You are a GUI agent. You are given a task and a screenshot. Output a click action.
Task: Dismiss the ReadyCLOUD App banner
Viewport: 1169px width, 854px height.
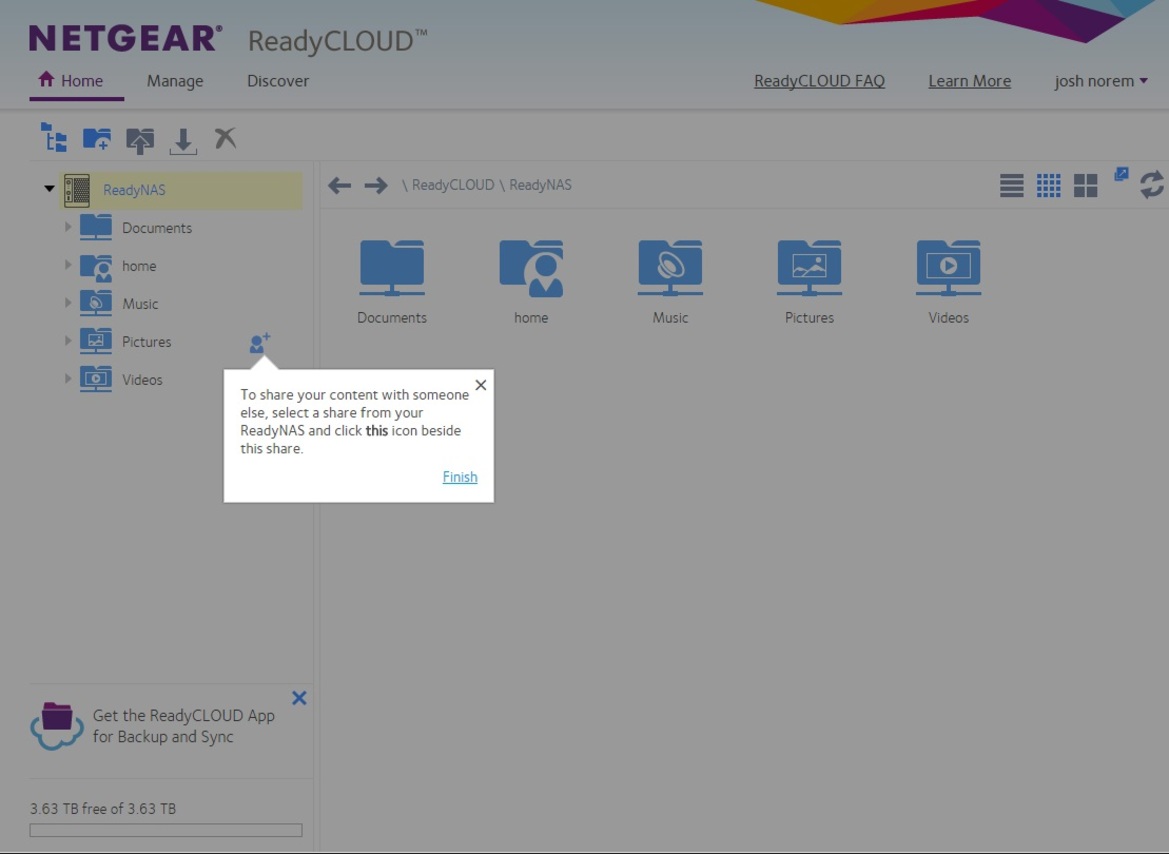299,698
